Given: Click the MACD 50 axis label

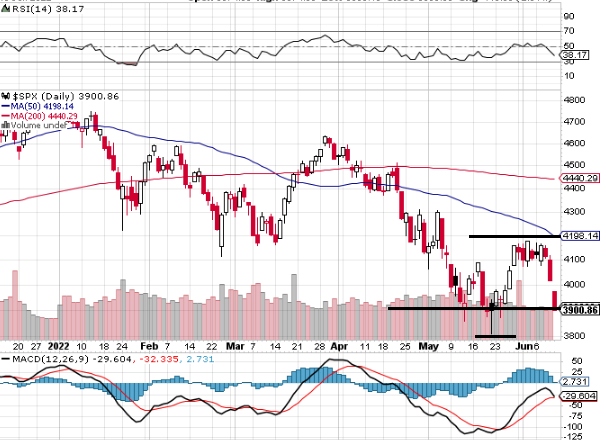Looking at the screenshot, I should [577, 361].
